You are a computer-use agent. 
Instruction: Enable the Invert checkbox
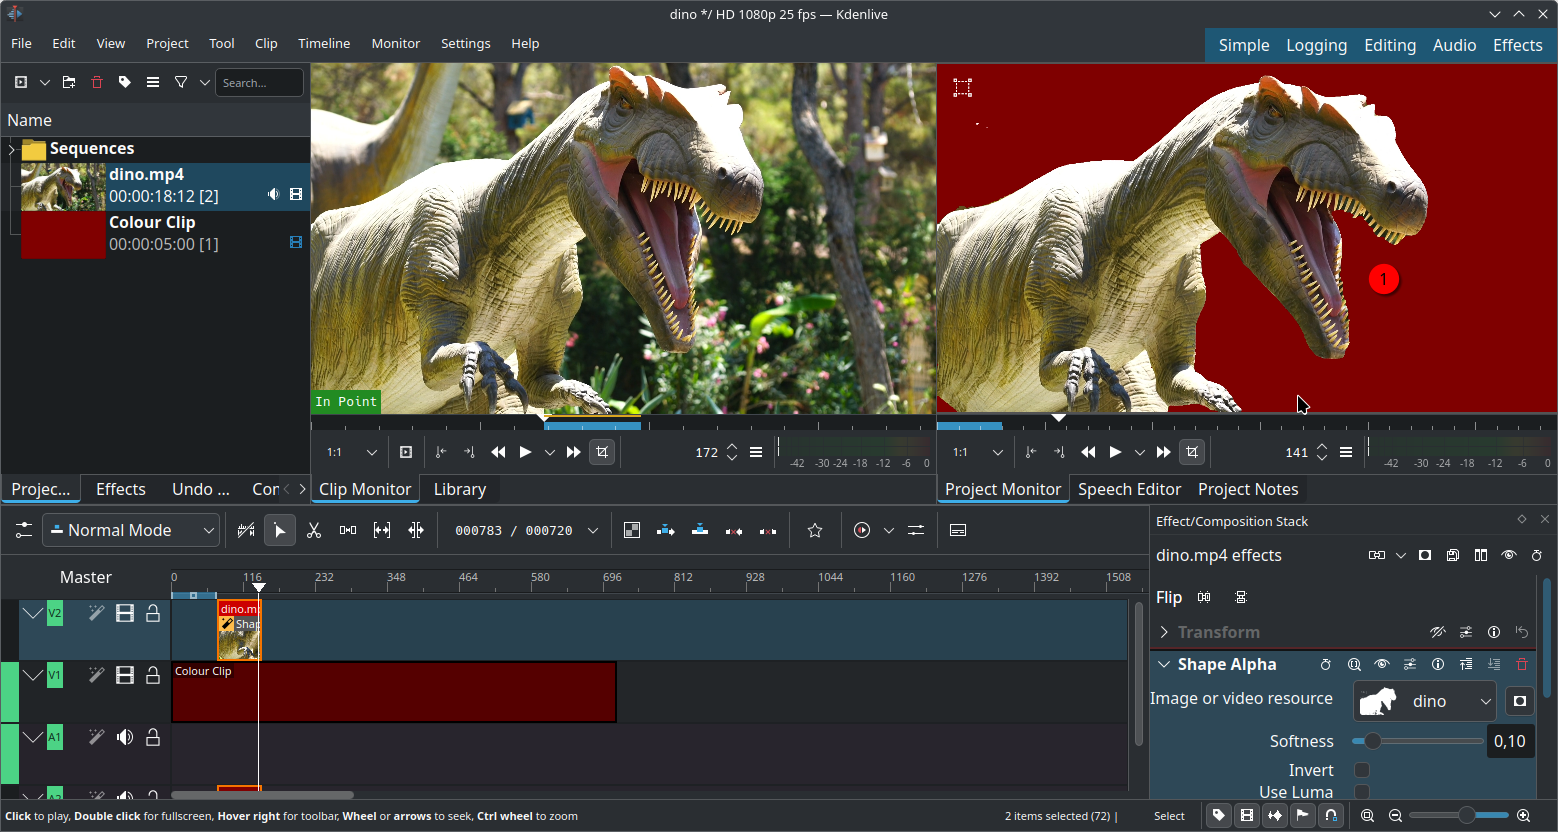pos(1362,770)
